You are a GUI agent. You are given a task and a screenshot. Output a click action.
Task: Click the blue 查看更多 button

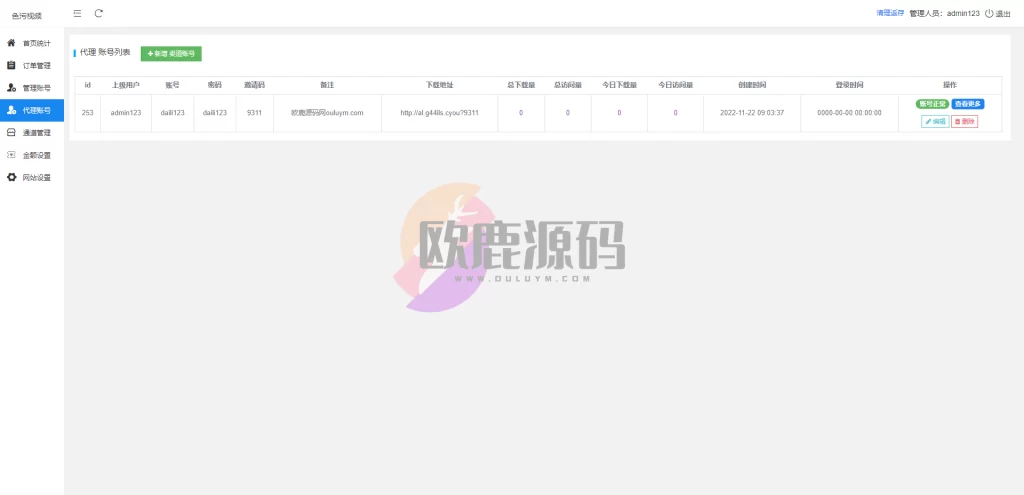click(x=968, y=104)
